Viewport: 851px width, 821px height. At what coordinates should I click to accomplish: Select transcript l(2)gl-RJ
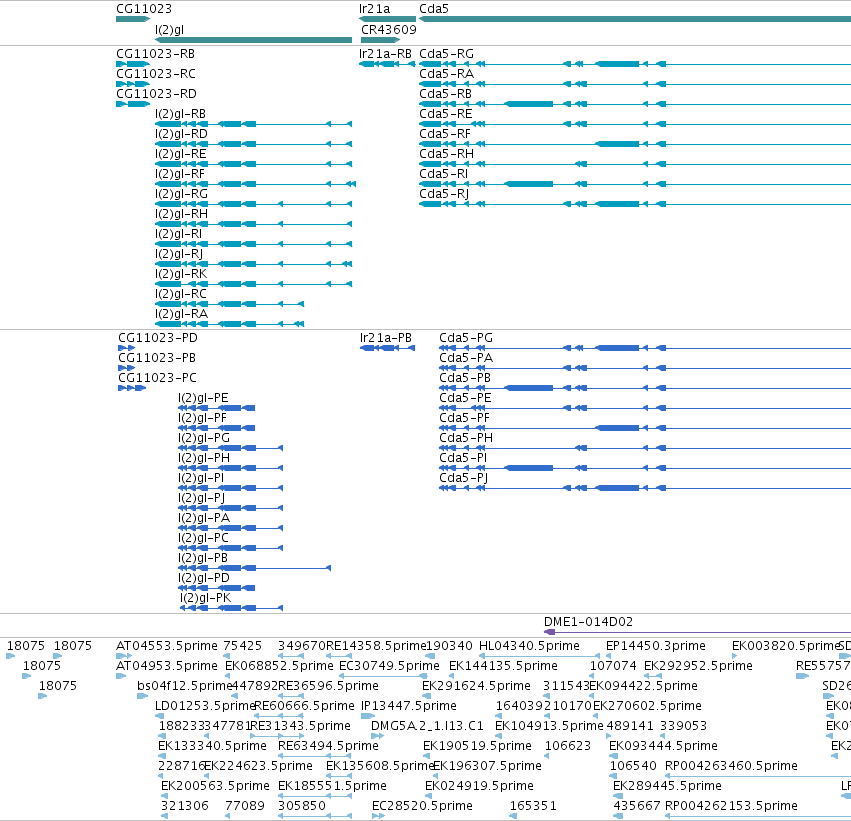[x=179, y=254]
